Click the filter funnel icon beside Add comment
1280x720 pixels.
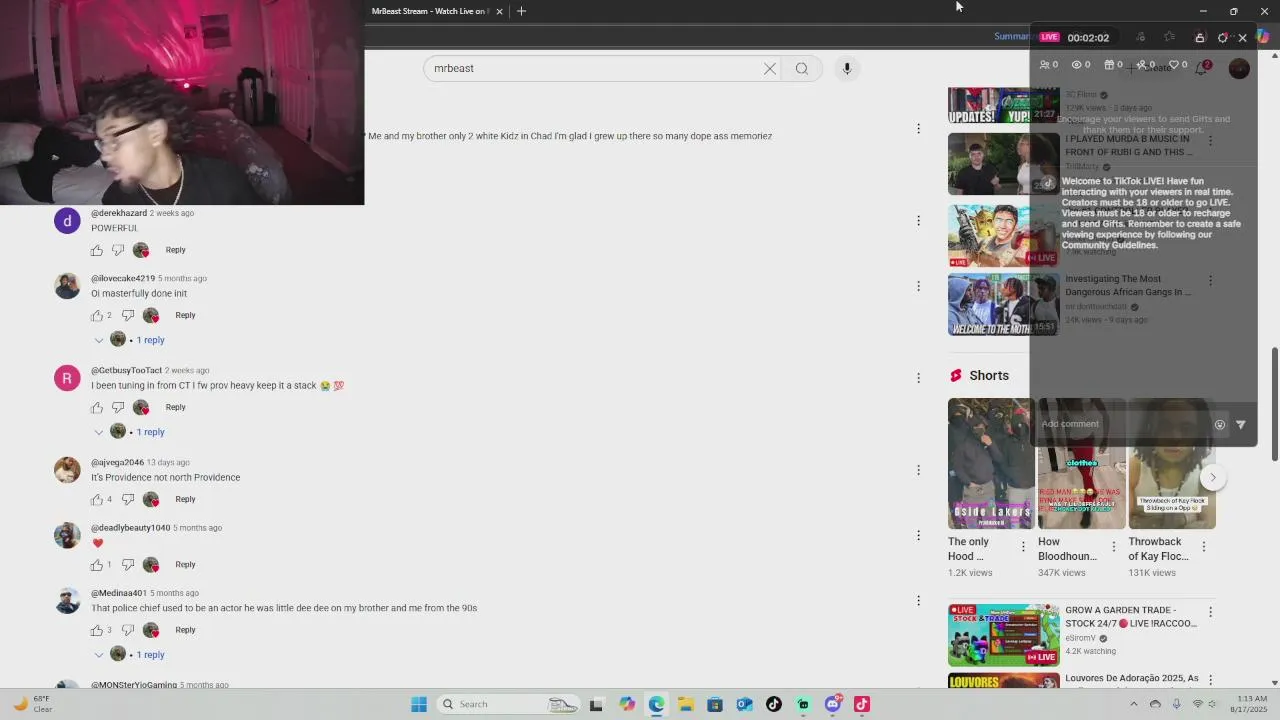[x=1241, y=424]
